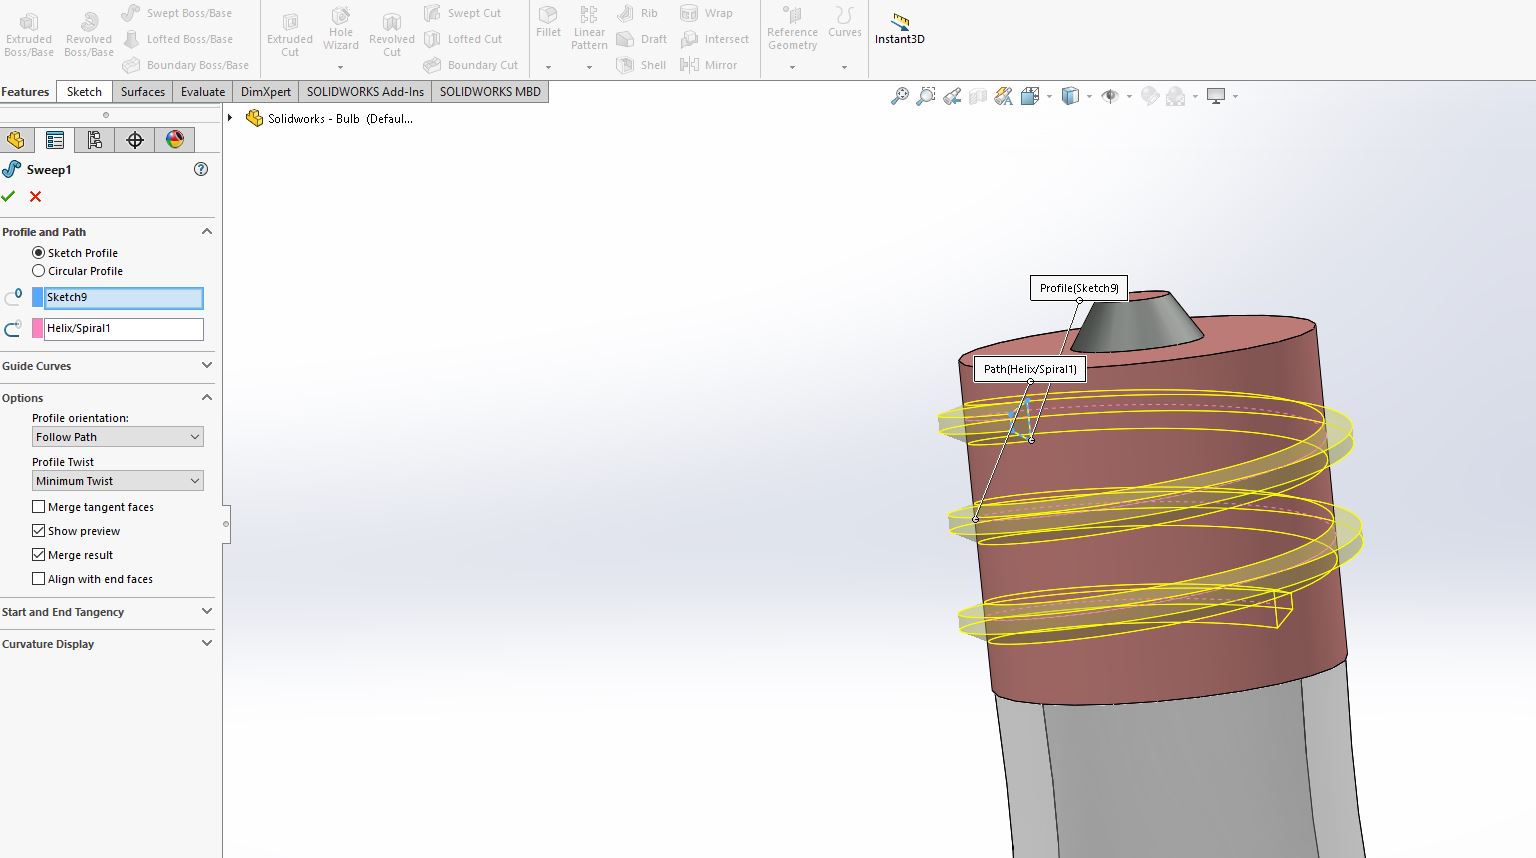
Task: Confirm the sweep with the green checkmark
Action: pyautogui.click(x=9, y=196)
